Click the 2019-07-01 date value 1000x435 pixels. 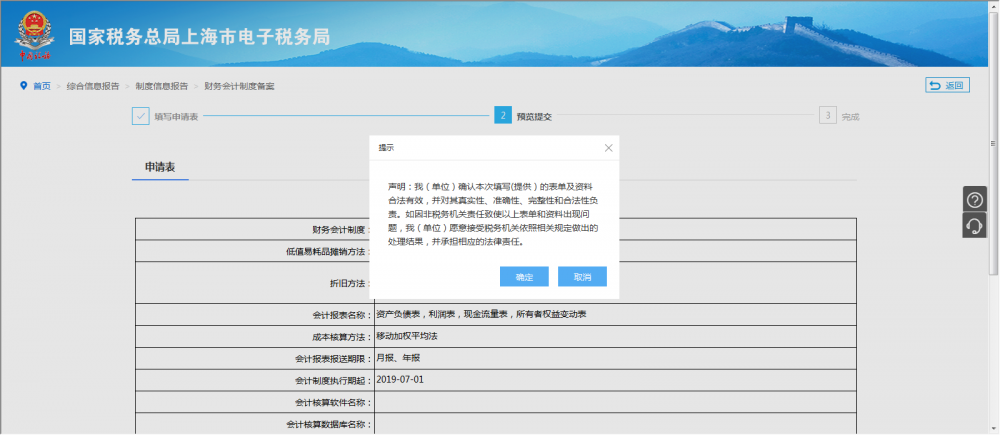click(400, 380)
